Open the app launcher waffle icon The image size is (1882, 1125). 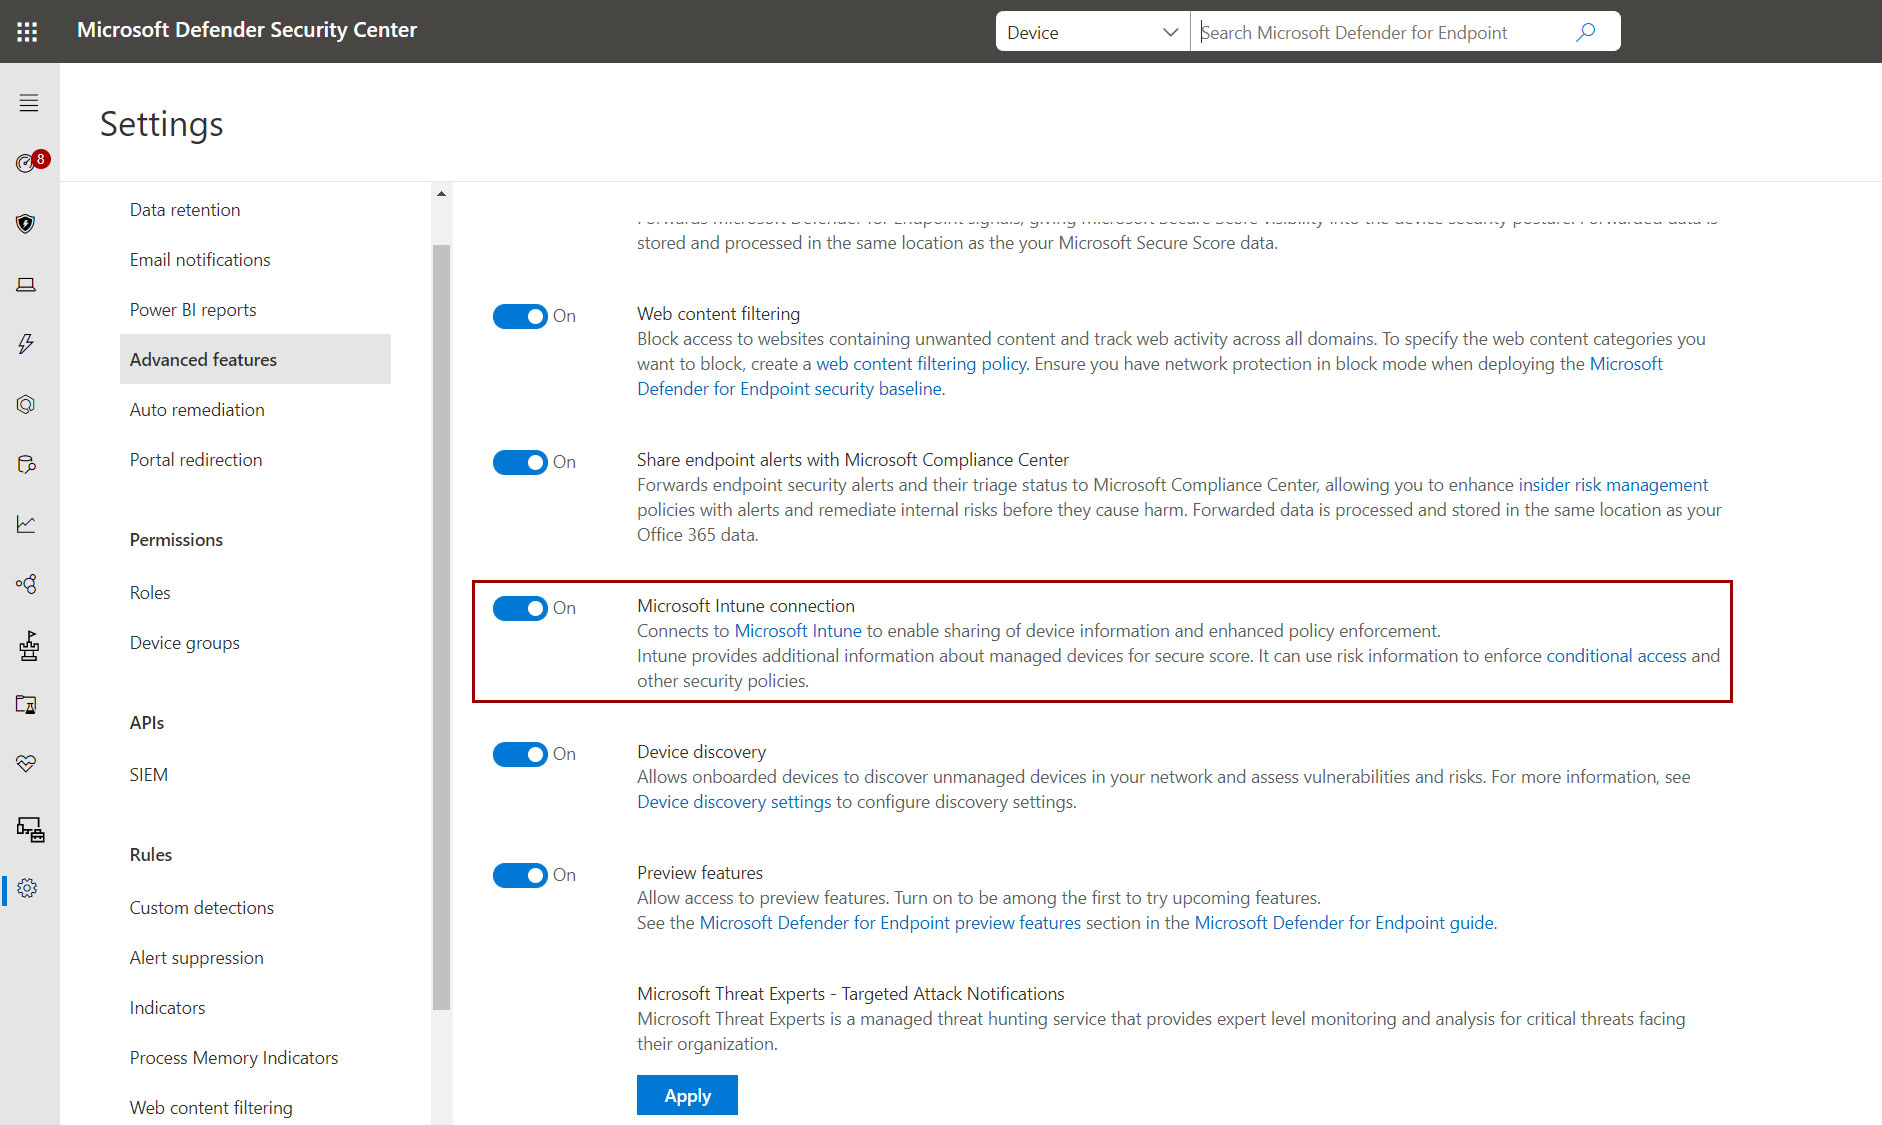(x=27, y=31)
